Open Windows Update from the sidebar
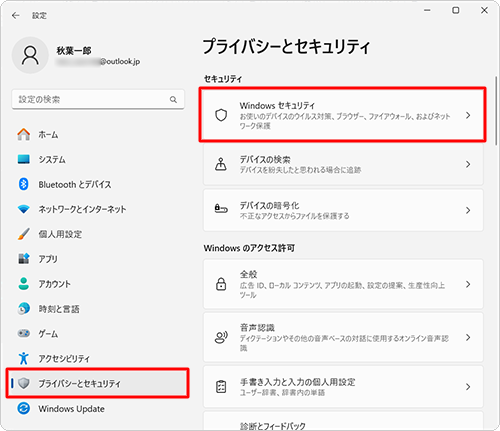This screenshot has width=500, height=431. [x=98, y=408]
